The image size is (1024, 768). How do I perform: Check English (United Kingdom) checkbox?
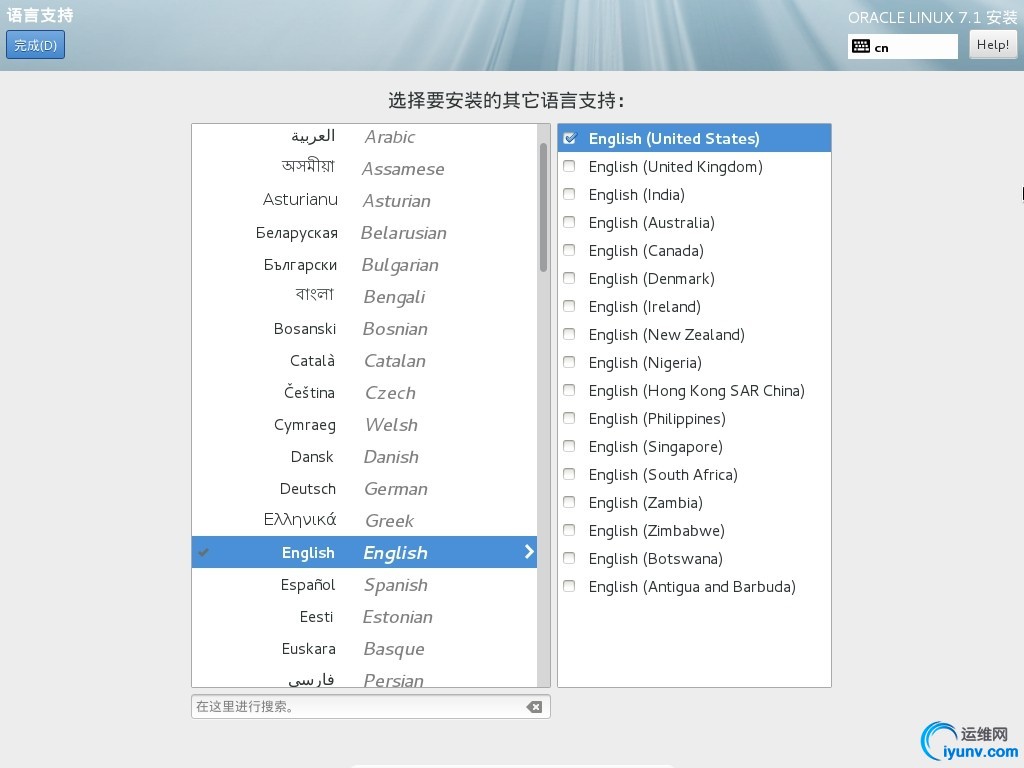click(569, 167)
